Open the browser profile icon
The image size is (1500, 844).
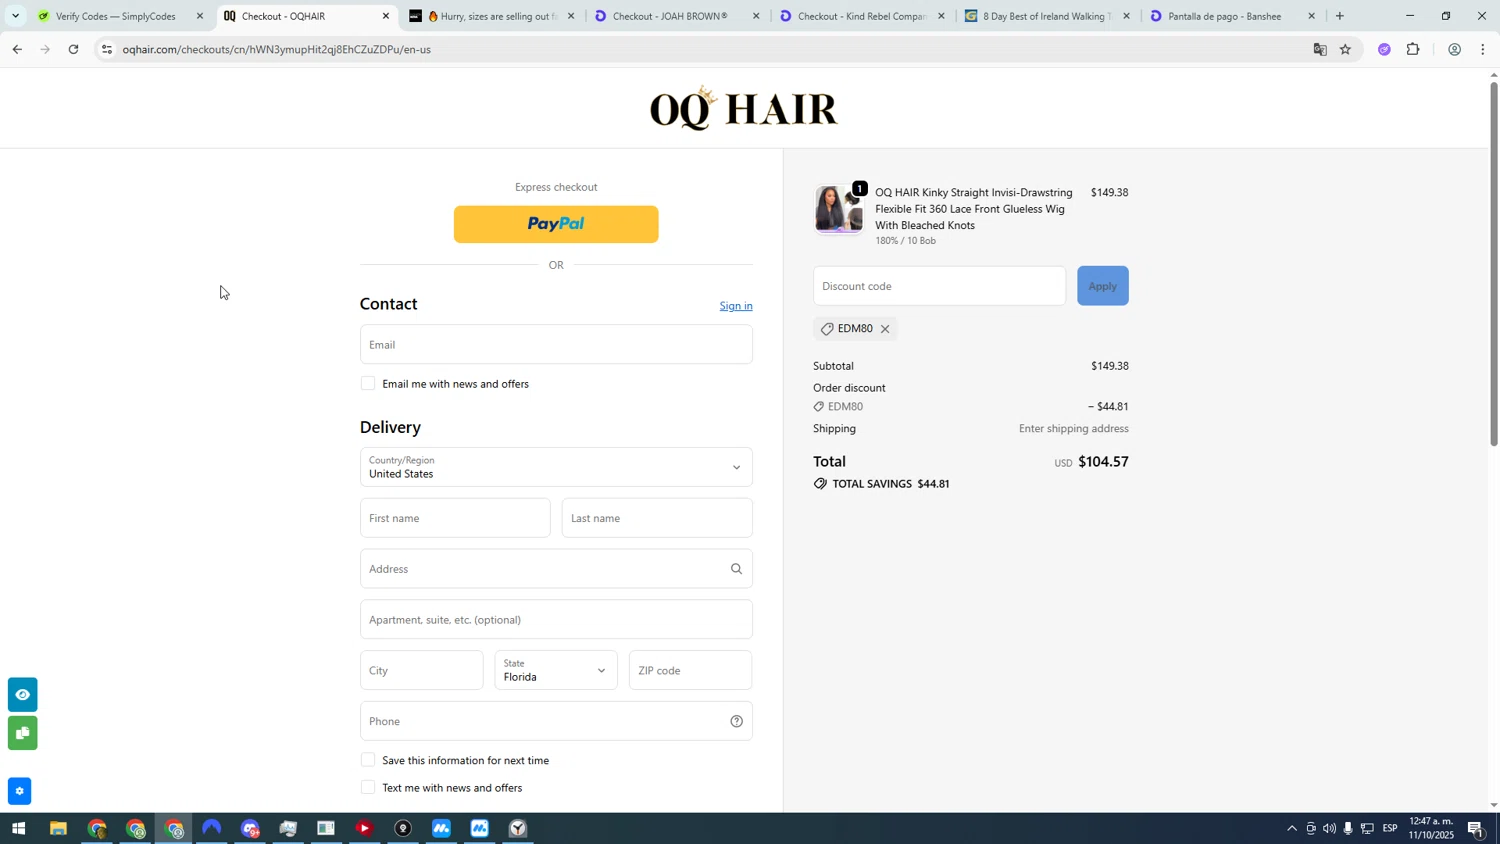pyautogui.click(x=1455, y=49)
